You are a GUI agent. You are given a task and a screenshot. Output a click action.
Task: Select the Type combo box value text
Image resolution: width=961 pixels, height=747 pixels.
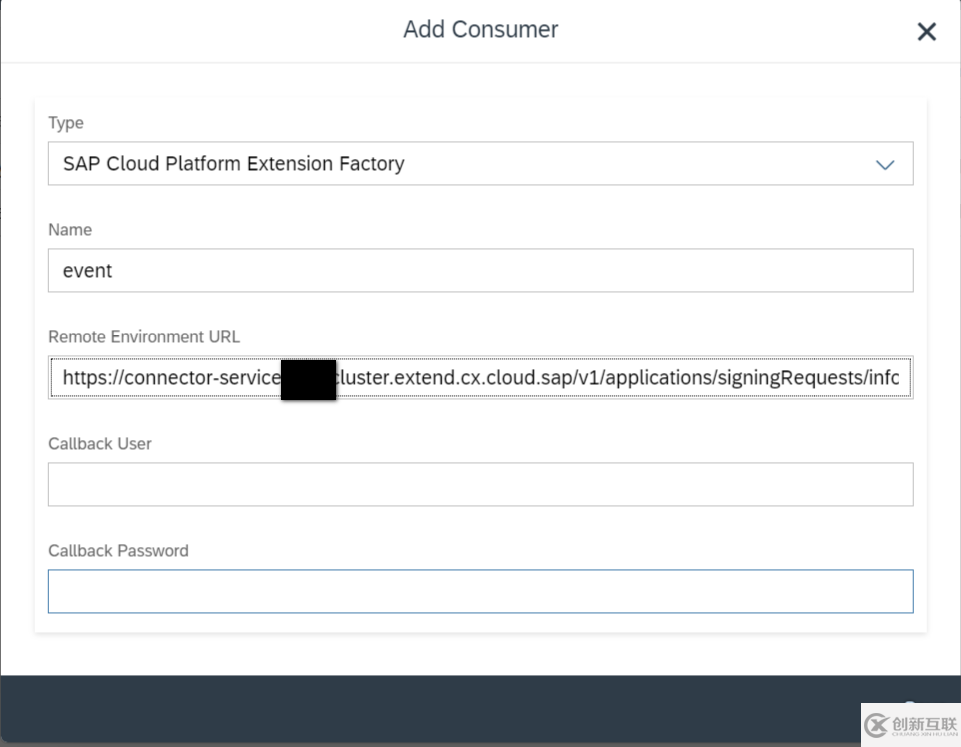pyautogui.click(x=230, y=163)
